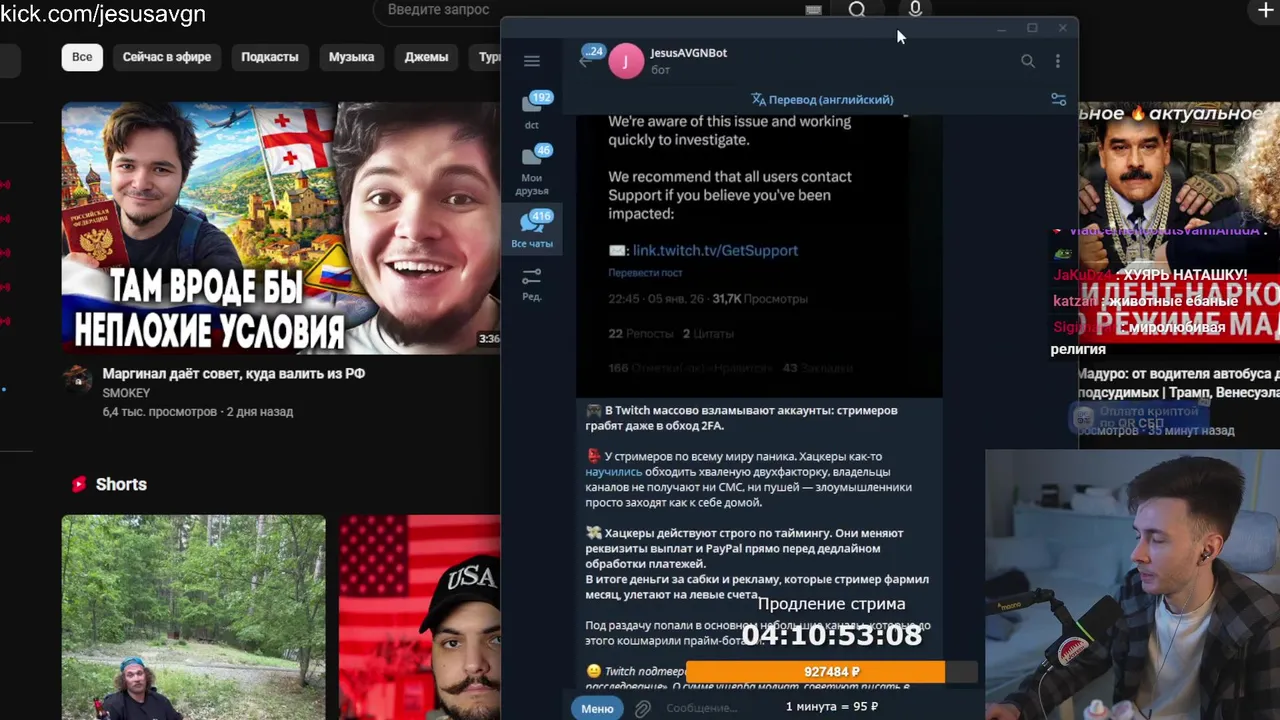This screenshot has height=720, width=1280.
Task: Open translation settings icon in Telegram
Action: tap(1058, 99)
